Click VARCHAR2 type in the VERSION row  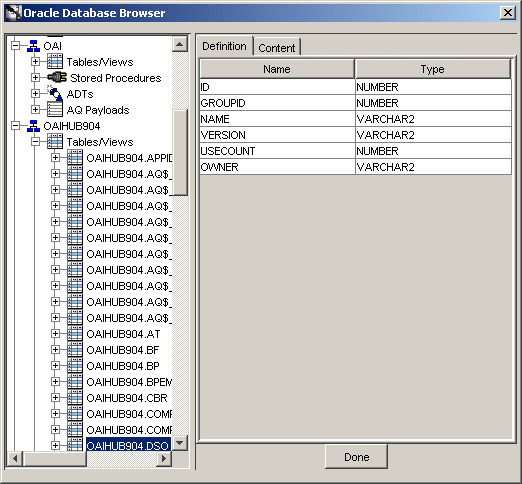tap(433, 135)
